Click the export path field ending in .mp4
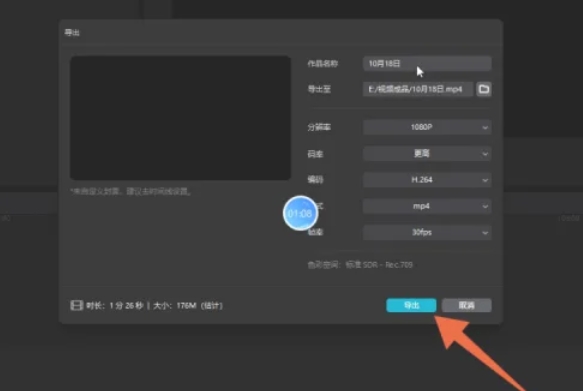This screenshot has height=391, width=583. 418,89
